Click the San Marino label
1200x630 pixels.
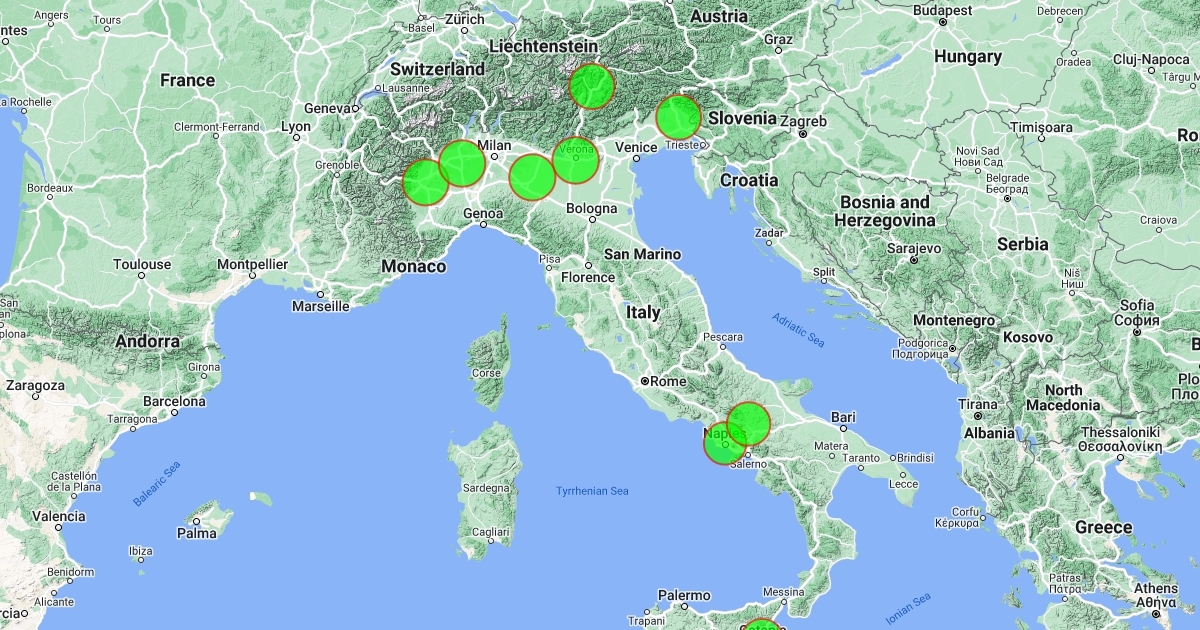tap(643, 254)
